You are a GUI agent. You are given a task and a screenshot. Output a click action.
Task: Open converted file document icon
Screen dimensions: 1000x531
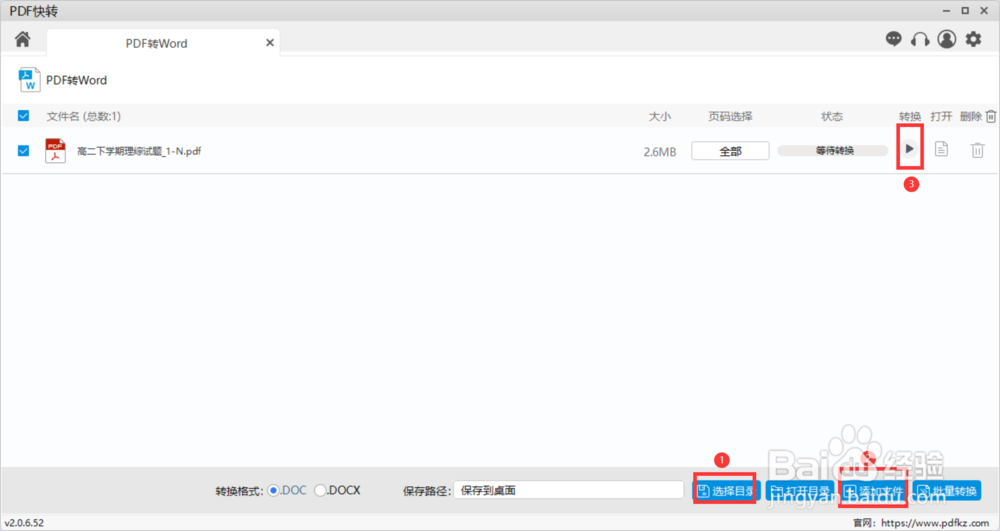pos(941,149)
